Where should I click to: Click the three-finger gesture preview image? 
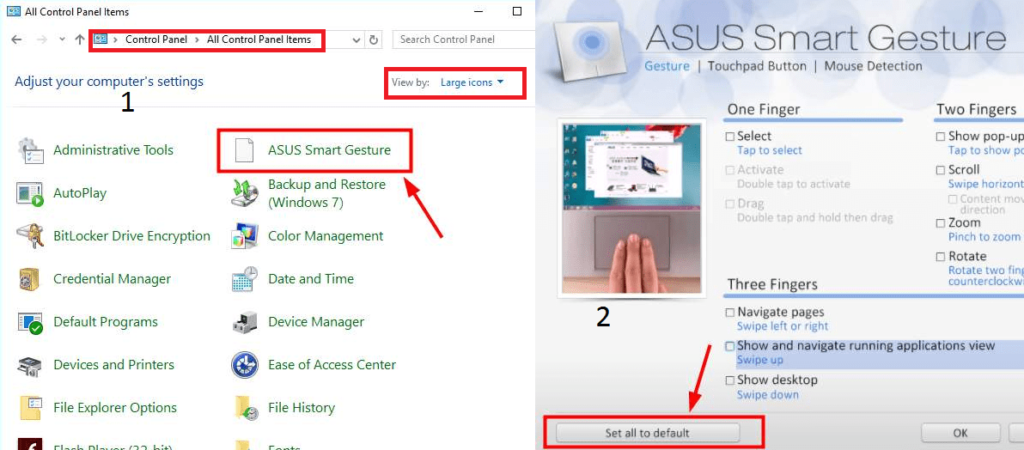pyautogui.click(x=632, y=208)
